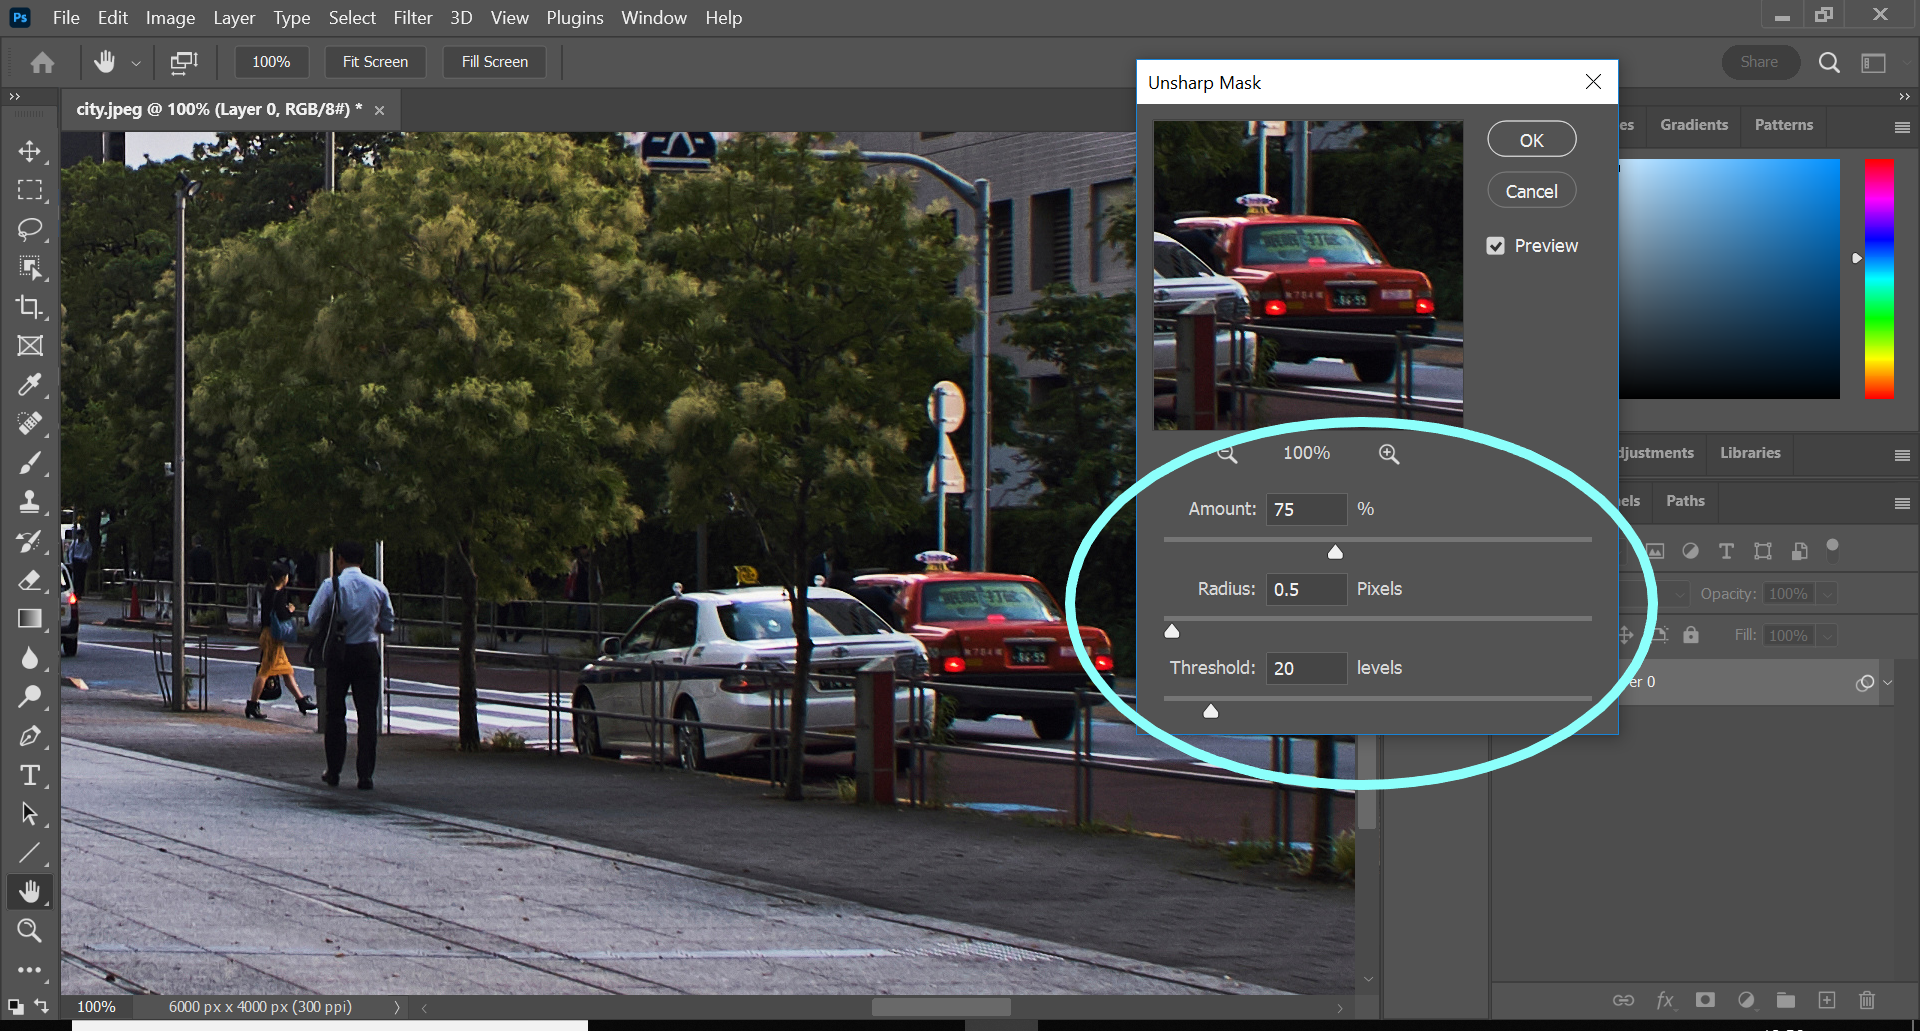
Task: Select the Brush tool
Action: click(x=30, y=463)
